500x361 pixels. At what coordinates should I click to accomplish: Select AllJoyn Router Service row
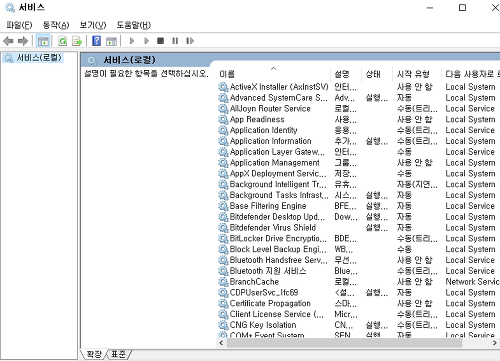click(270, 109)
